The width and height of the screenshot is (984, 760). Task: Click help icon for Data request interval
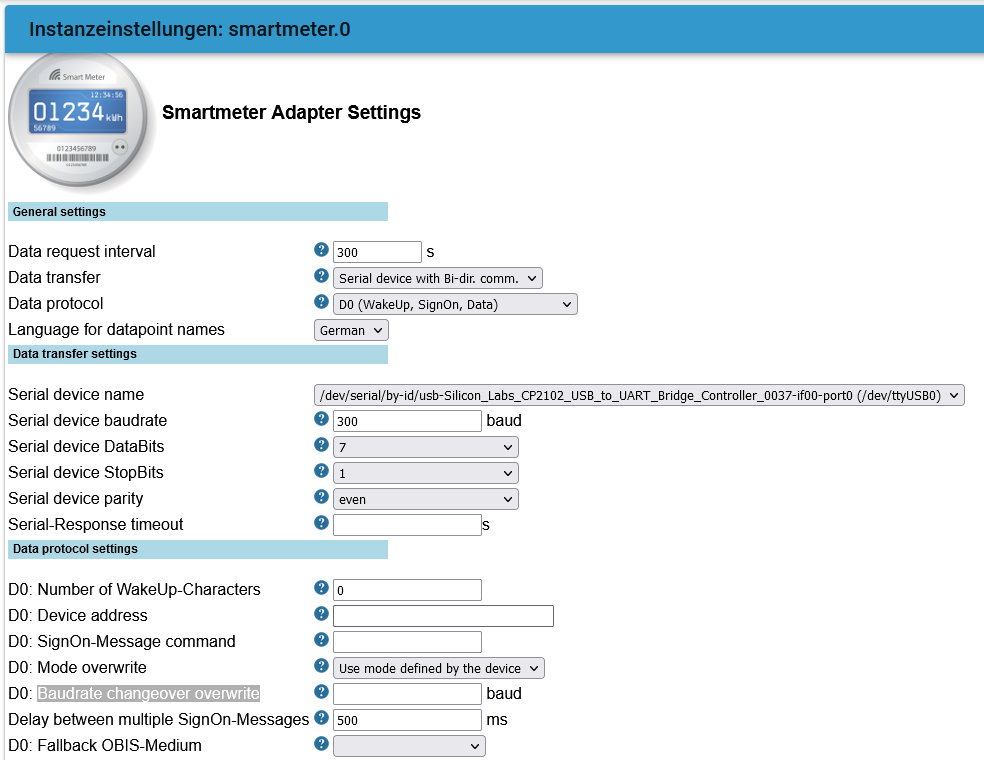tap(321, 250)
